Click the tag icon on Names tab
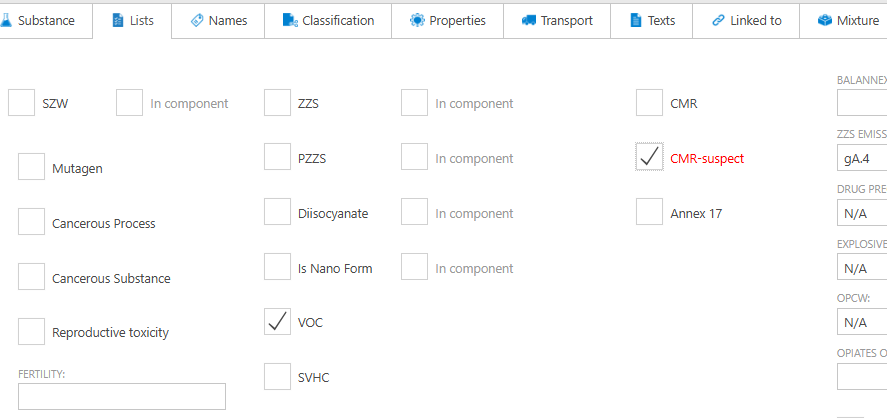 click(x=196, y=20)
